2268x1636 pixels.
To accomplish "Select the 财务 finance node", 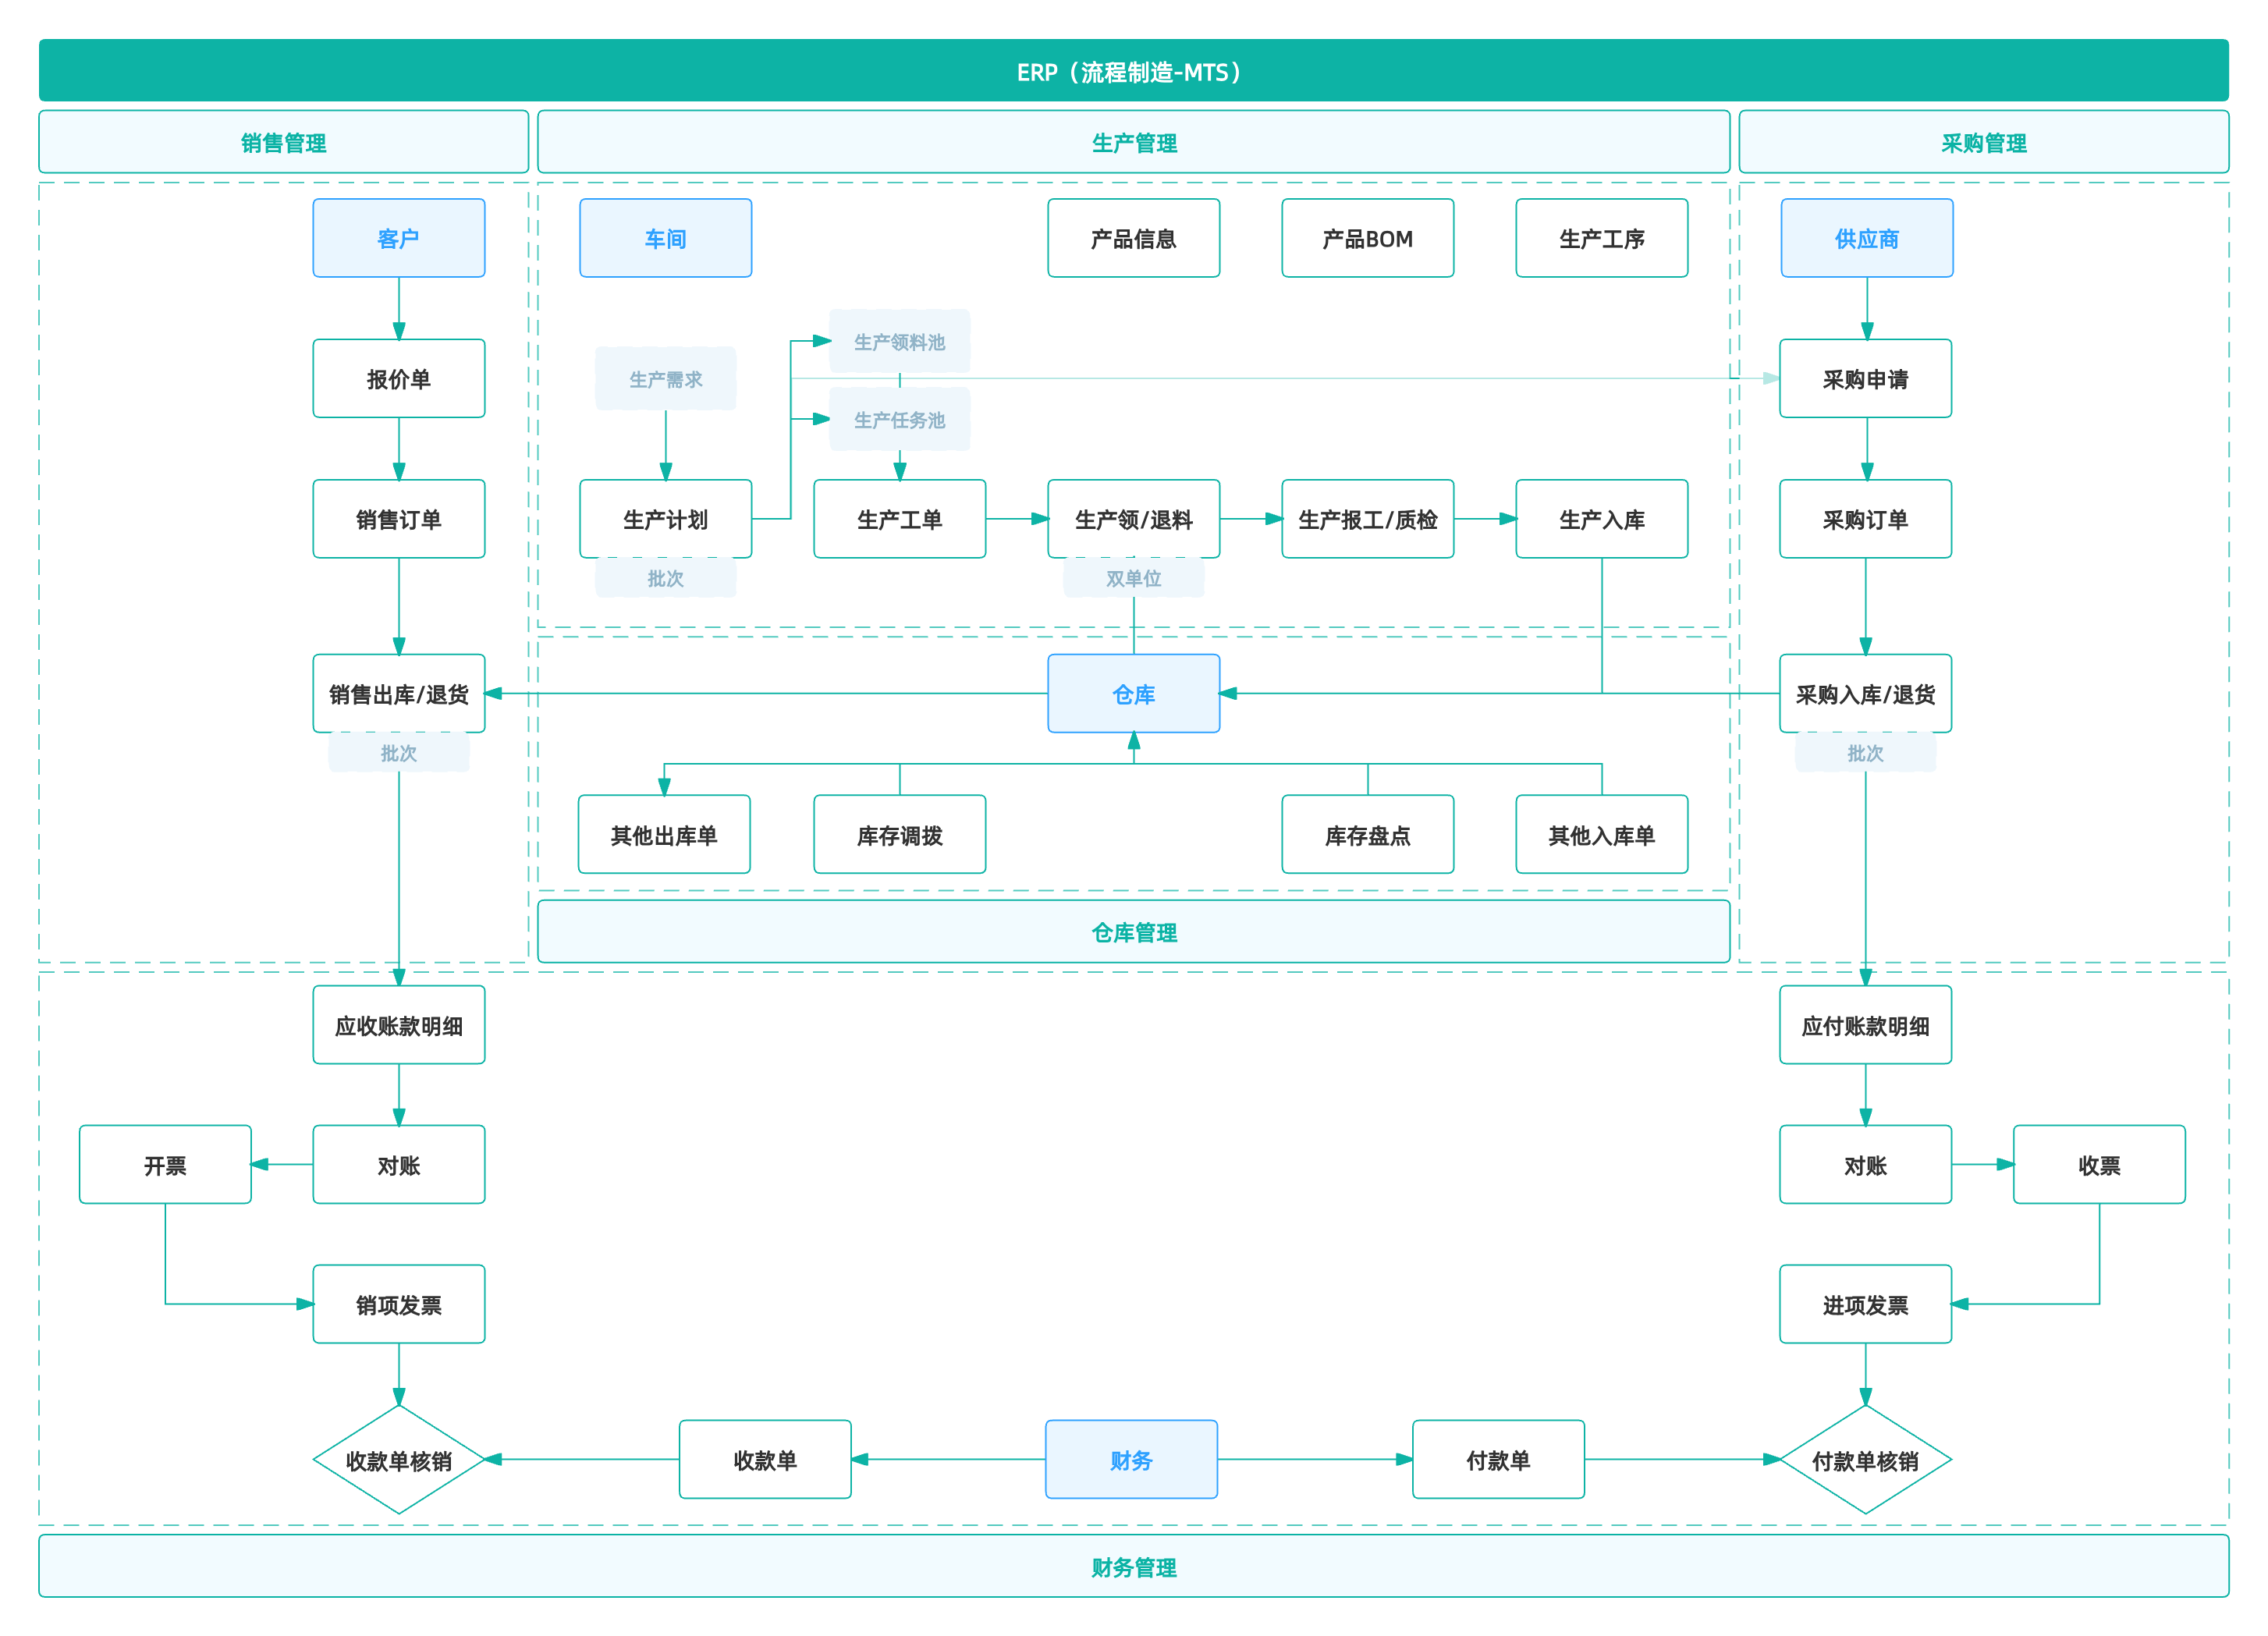I will [x=1131, y=1459].
